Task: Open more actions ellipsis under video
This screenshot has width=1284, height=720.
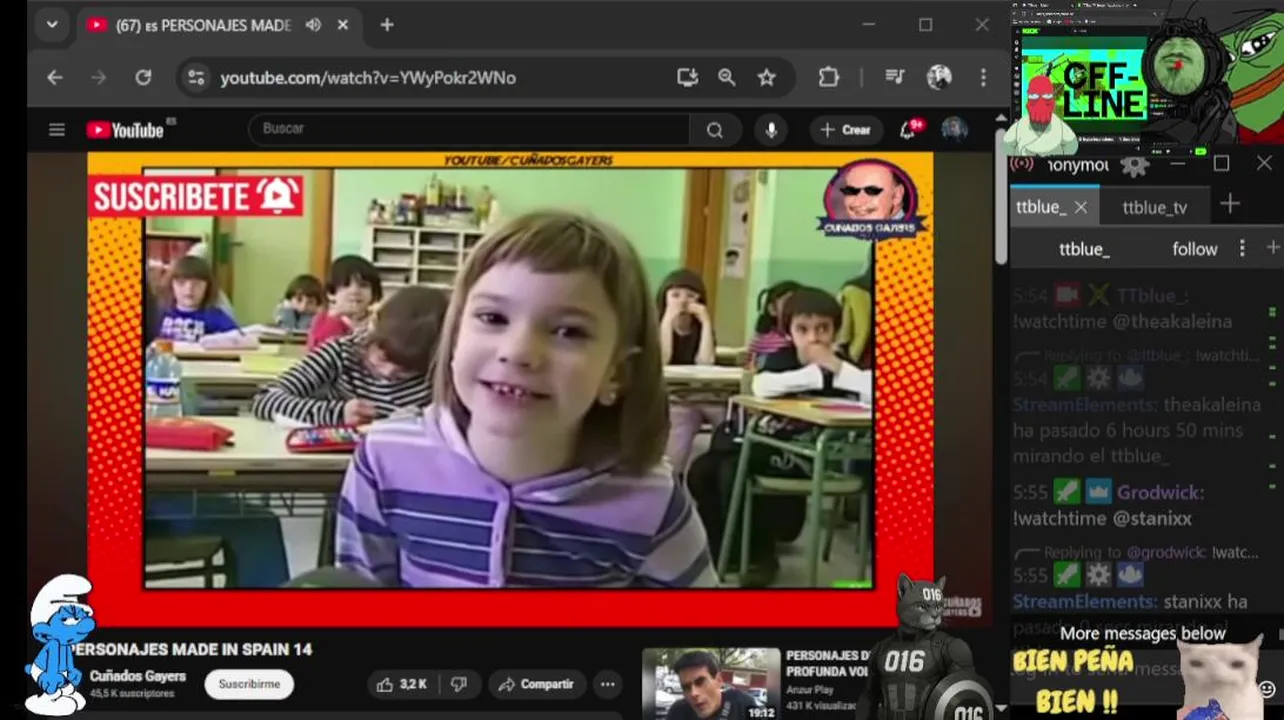Action: [x=607, y=684]
